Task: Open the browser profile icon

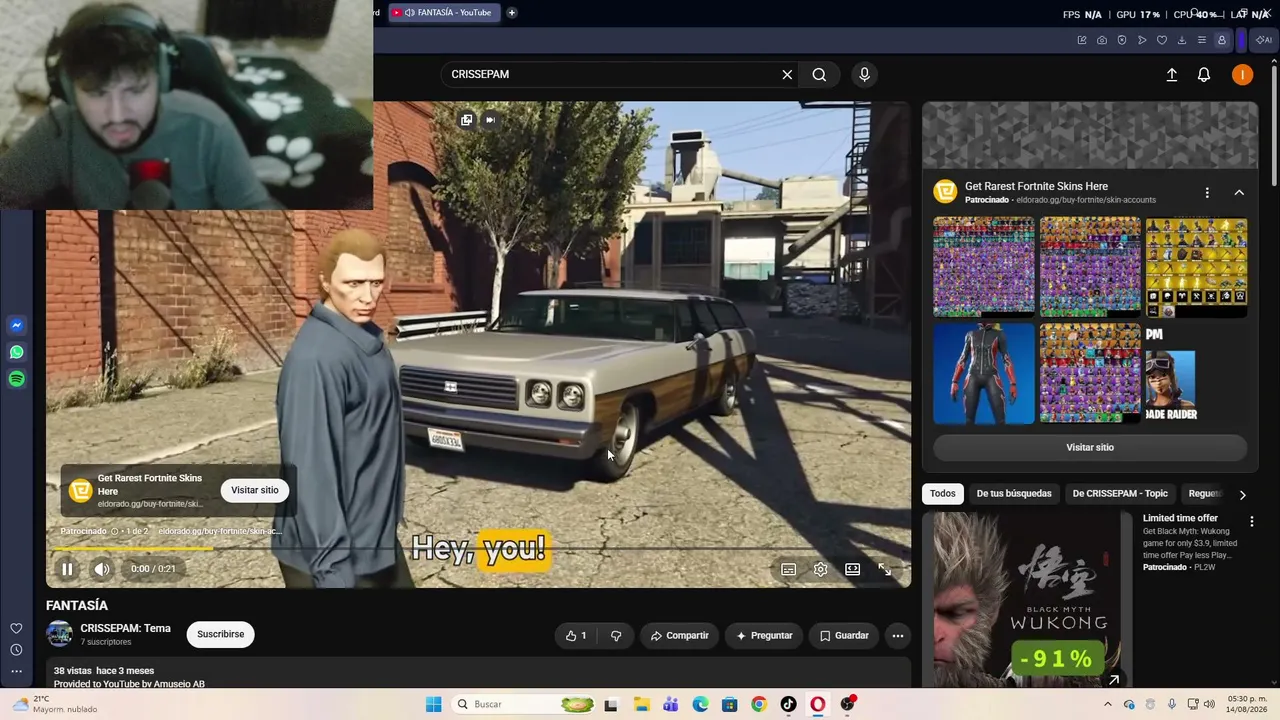Action: pos(1222,40)
